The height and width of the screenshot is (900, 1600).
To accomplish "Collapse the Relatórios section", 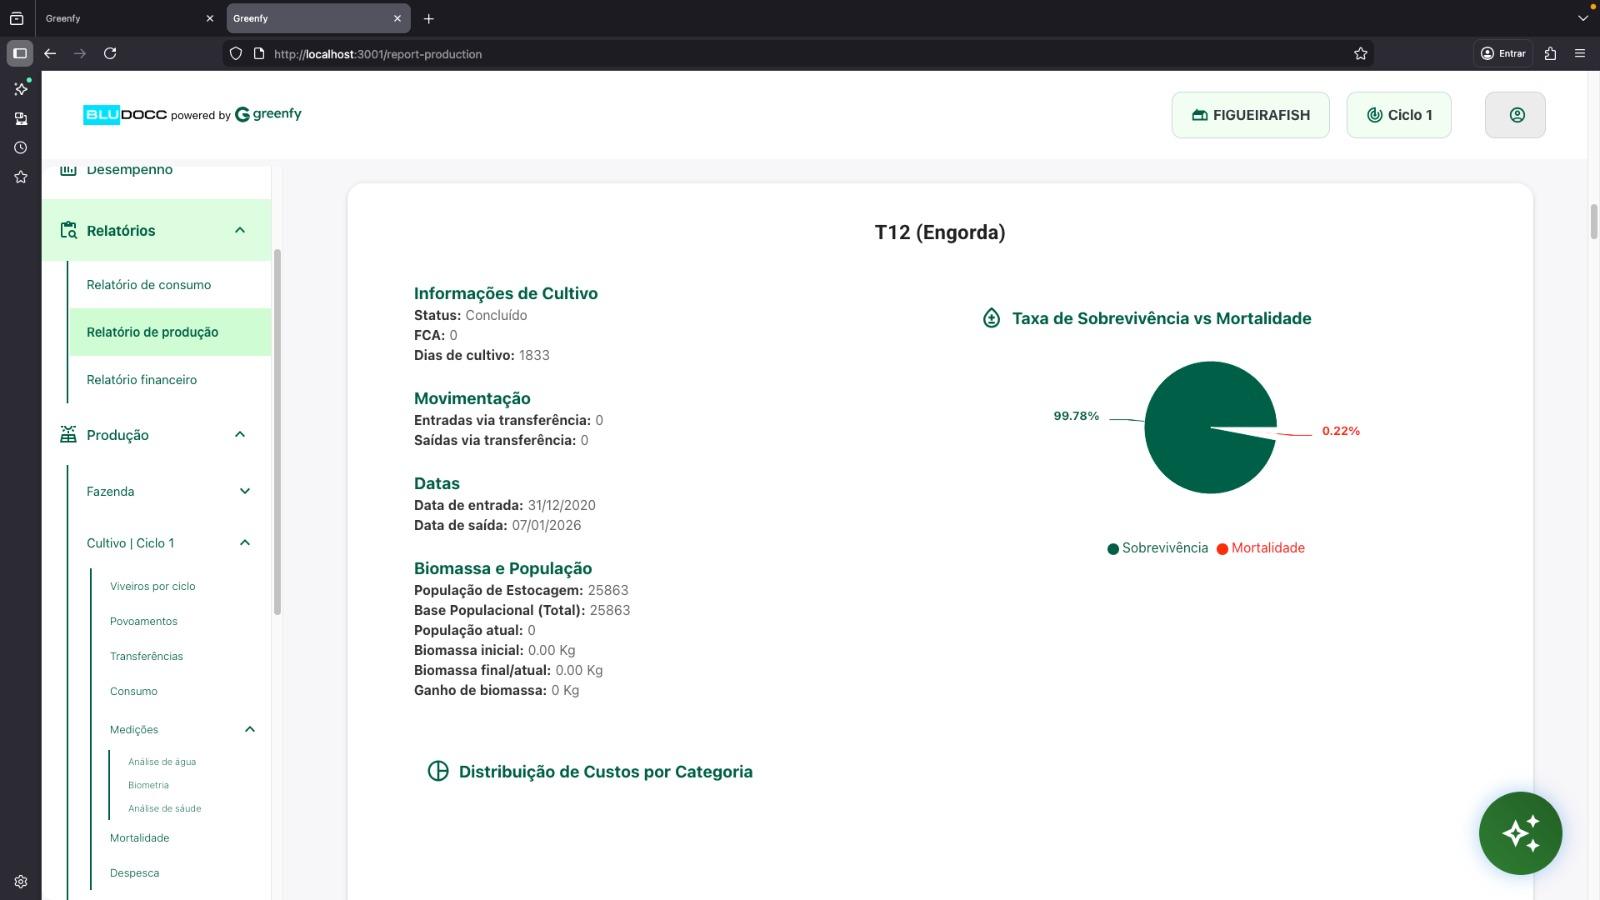I will coord(239,230).
